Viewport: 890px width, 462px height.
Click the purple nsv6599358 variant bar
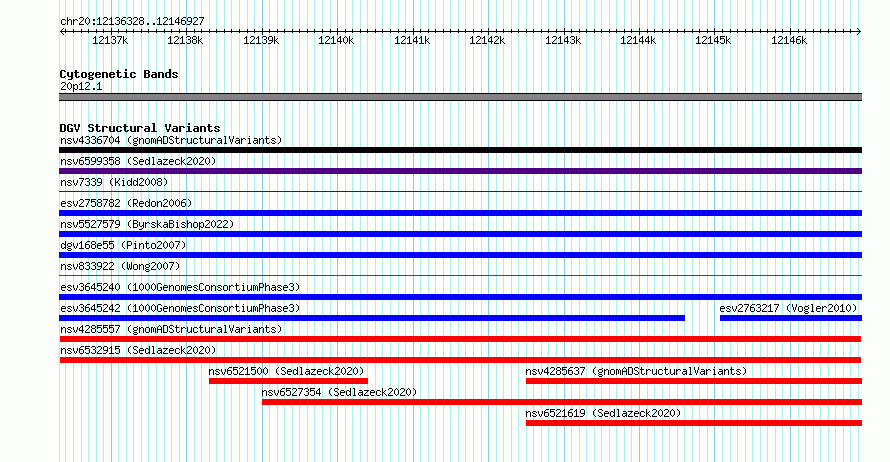click(460, 171)
